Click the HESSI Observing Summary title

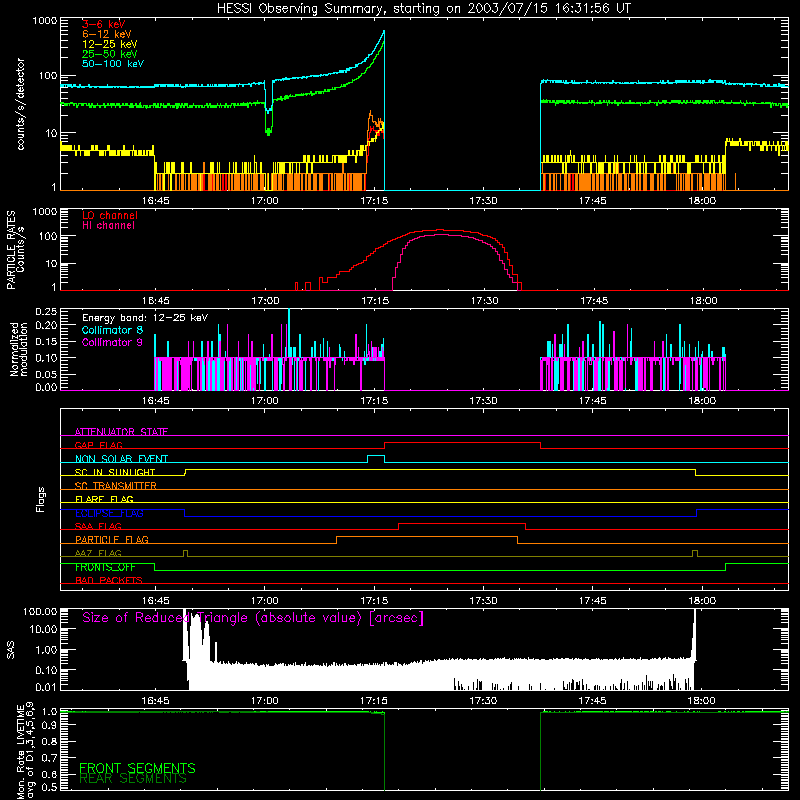423,9
